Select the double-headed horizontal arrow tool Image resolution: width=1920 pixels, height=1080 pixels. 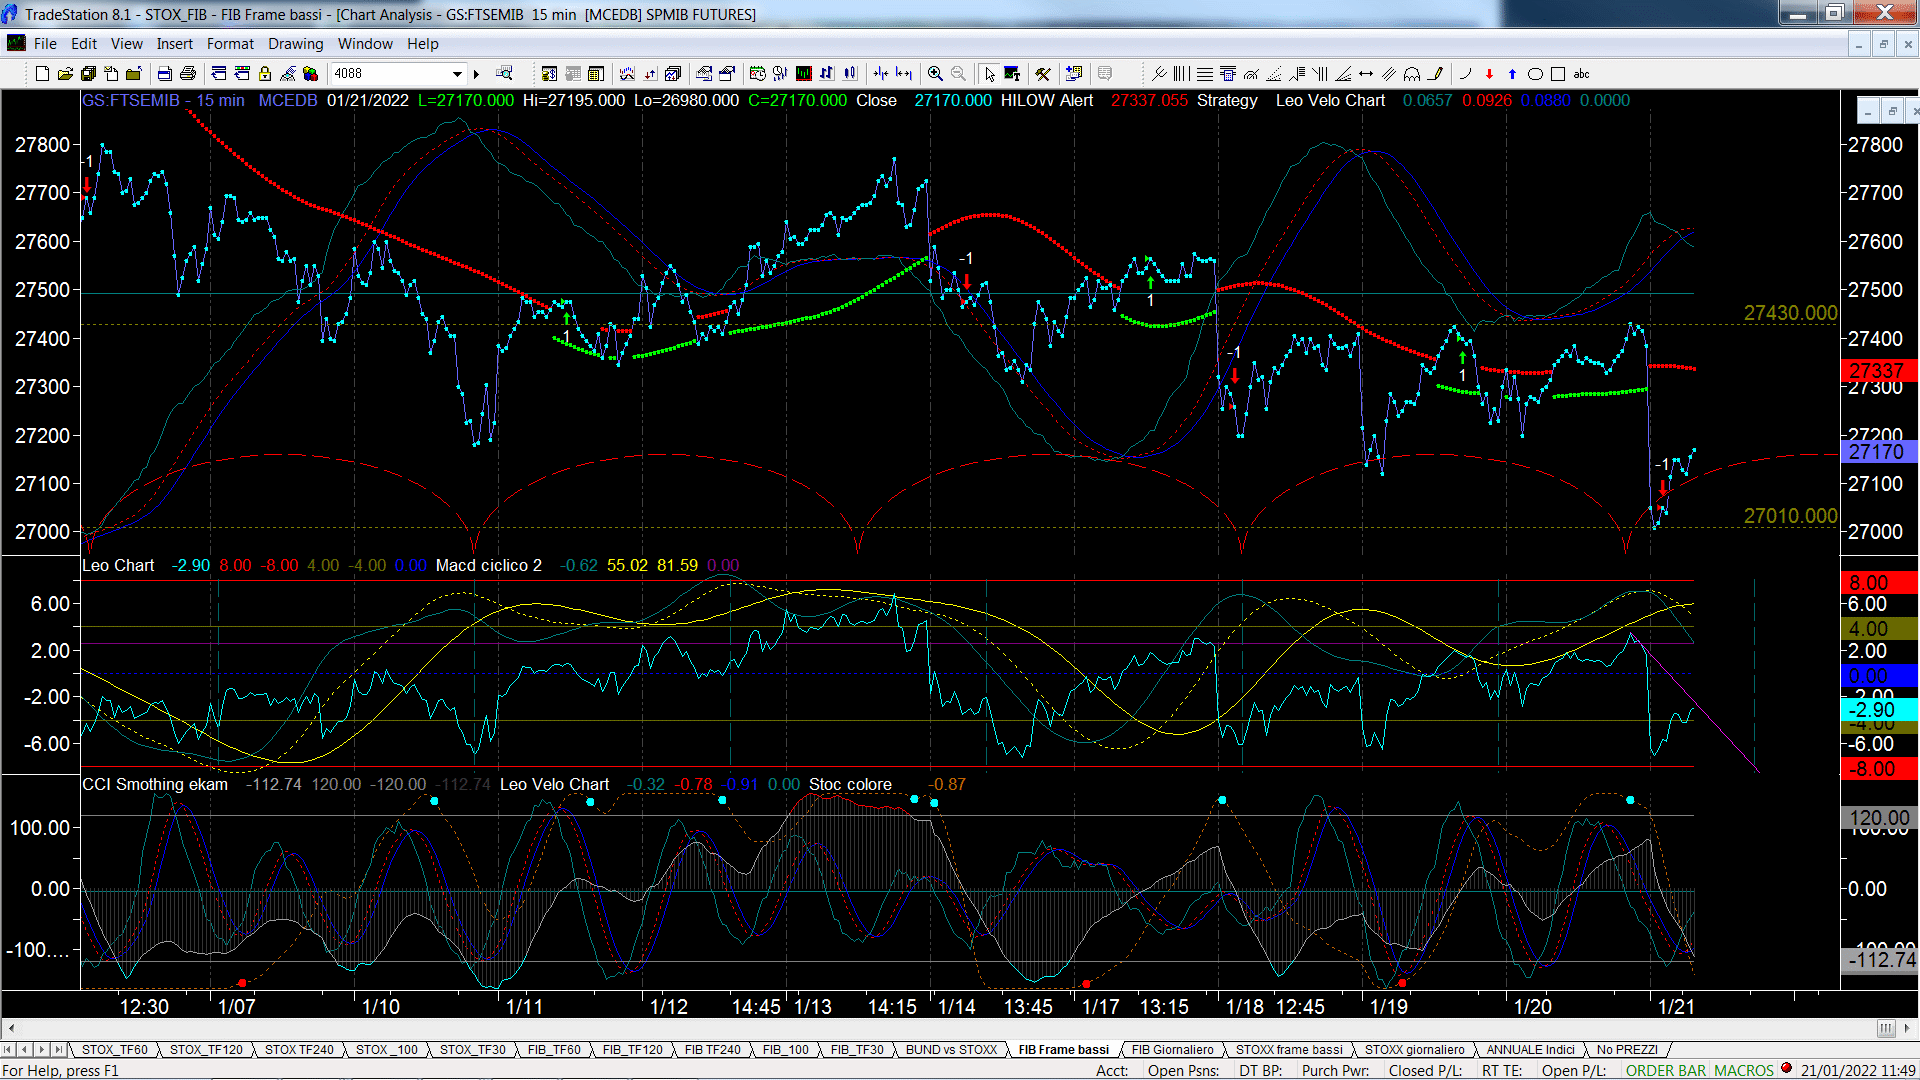1366,73
